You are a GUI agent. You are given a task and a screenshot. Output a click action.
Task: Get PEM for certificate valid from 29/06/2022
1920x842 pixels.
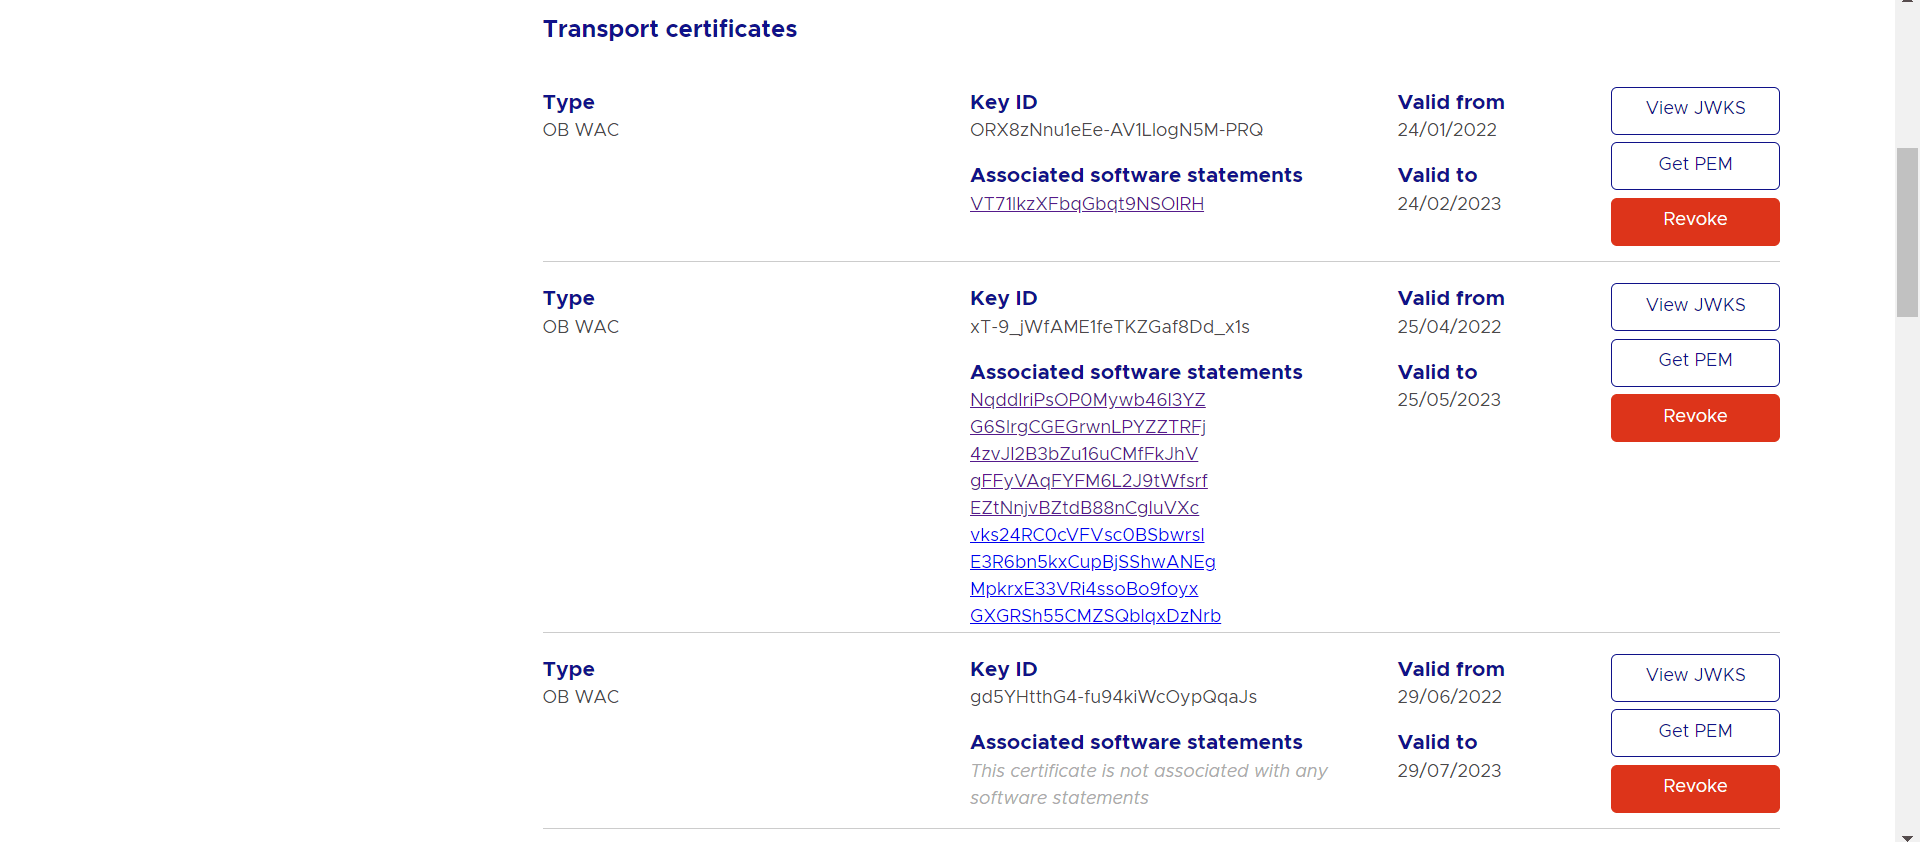pyautogui.click(x=1695, y=732)
